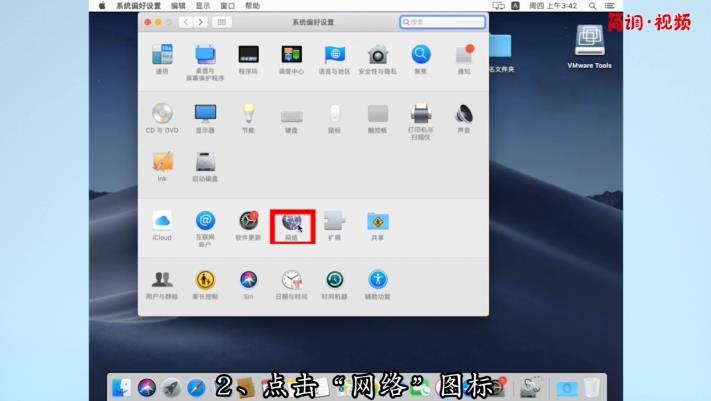Open the 编辑 (Edit) menu
Viewport: 711px width, 401px height.
click(x=178, y=6)
